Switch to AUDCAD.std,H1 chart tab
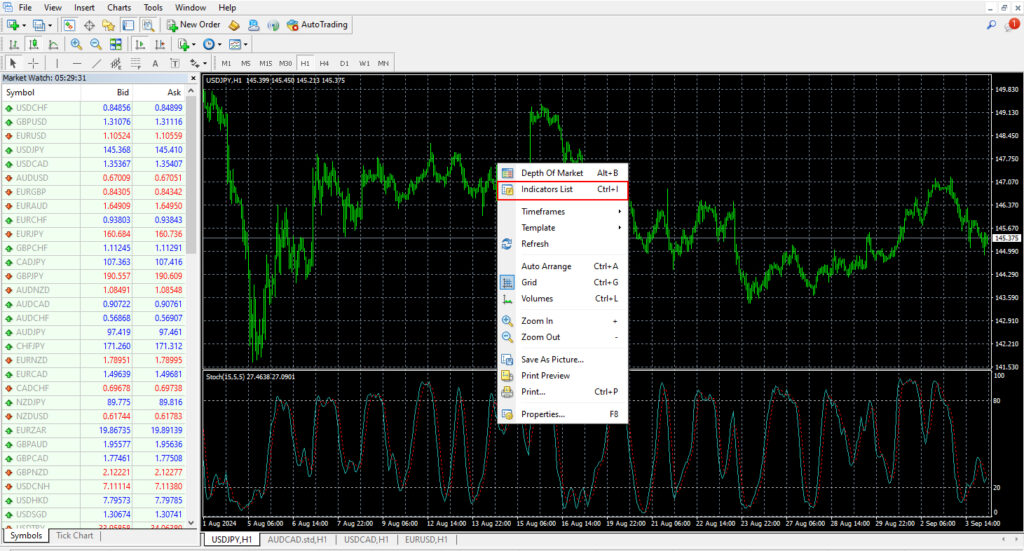 (297, 540)
